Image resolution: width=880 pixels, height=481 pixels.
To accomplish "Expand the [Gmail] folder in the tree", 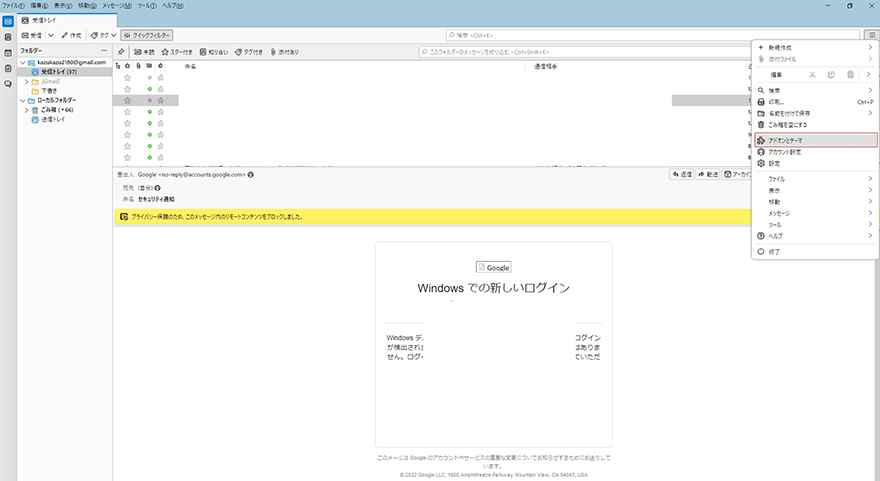I will pyautogui.click(x=27, y=81).
